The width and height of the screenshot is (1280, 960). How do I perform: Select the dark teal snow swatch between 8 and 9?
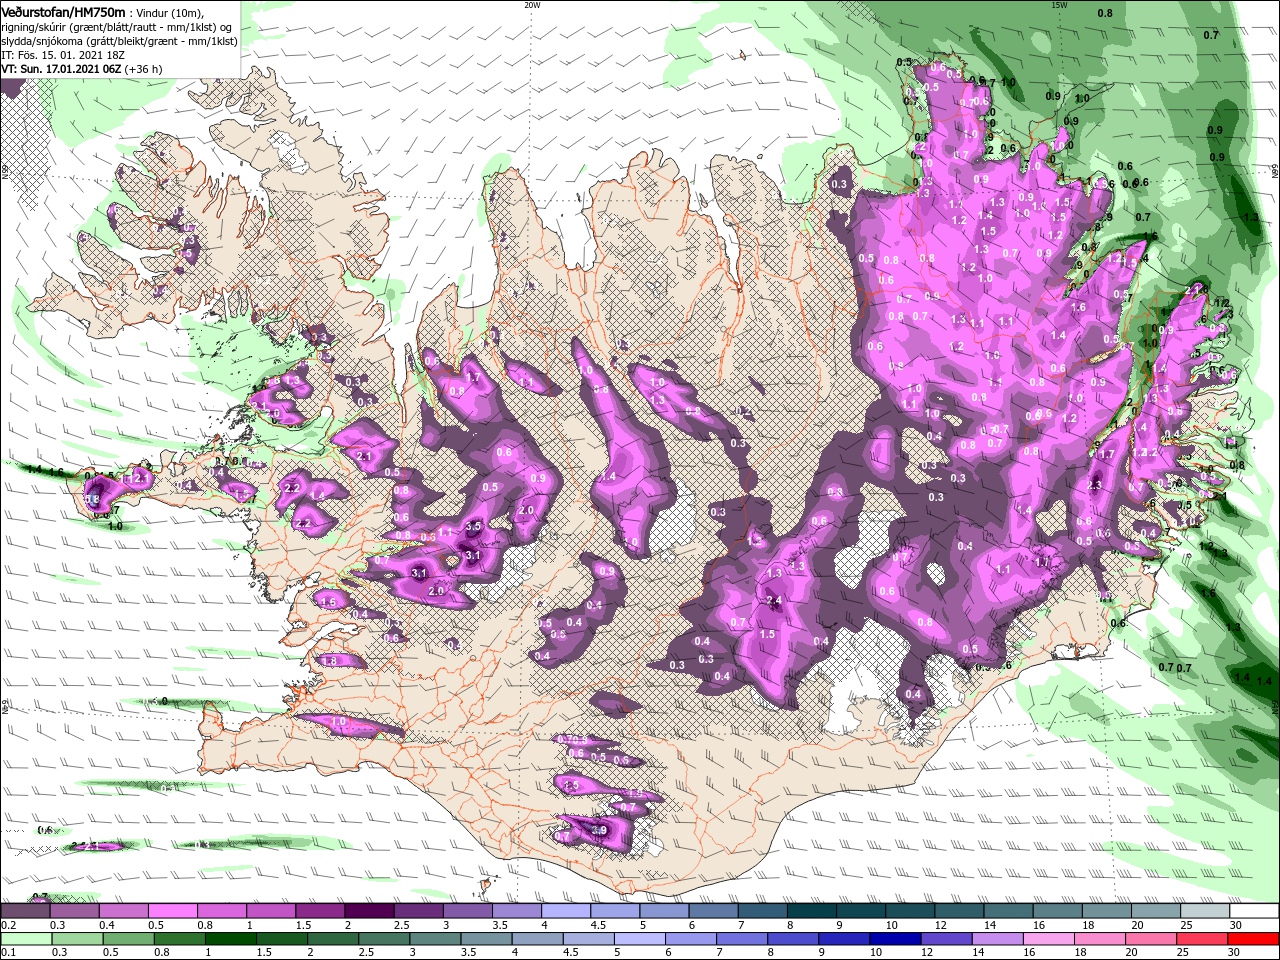812,911
